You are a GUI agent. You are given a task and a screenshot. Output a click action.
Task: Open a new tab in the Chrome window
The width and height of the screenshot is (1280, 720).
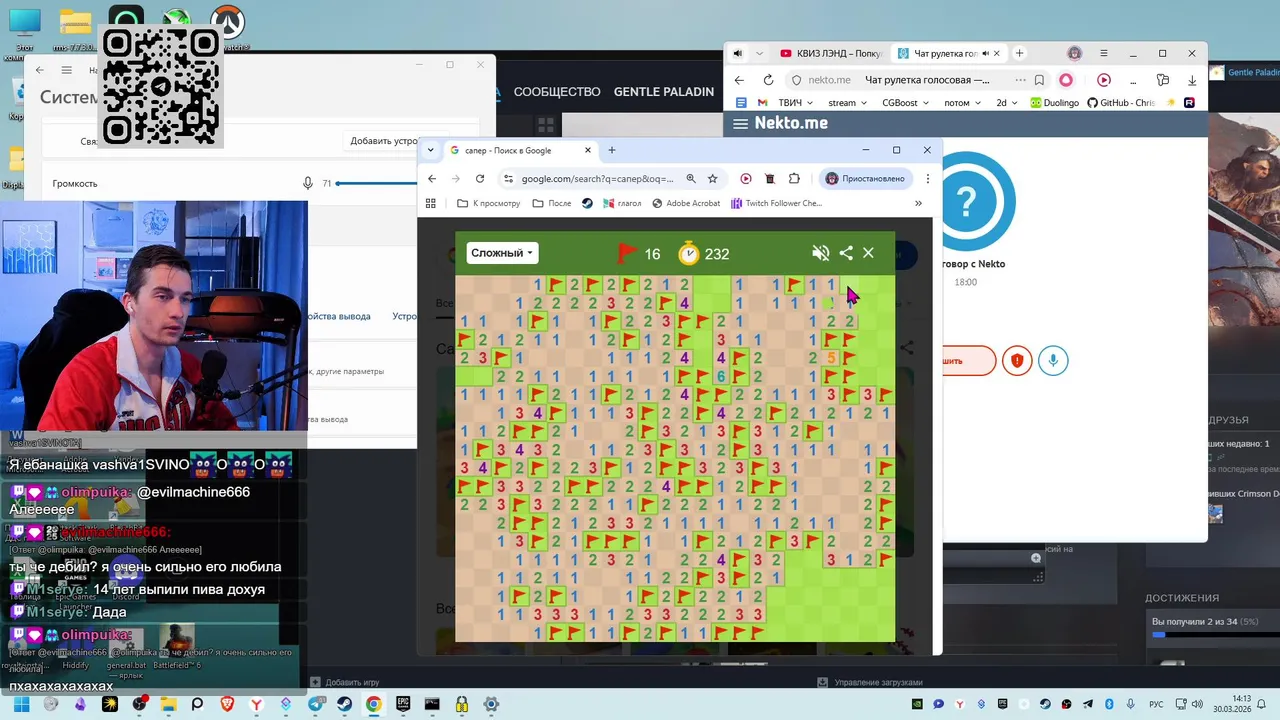(612, 150)
